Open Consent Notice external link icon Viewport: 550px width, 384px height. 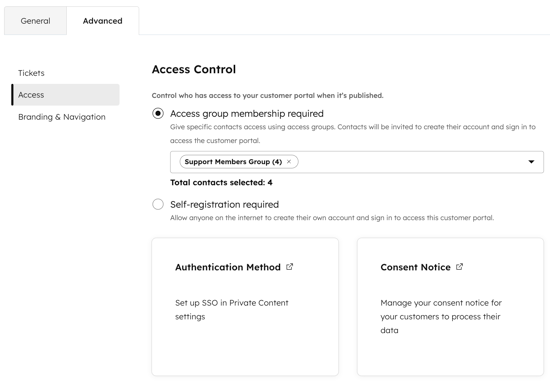[x=460, y=267]
